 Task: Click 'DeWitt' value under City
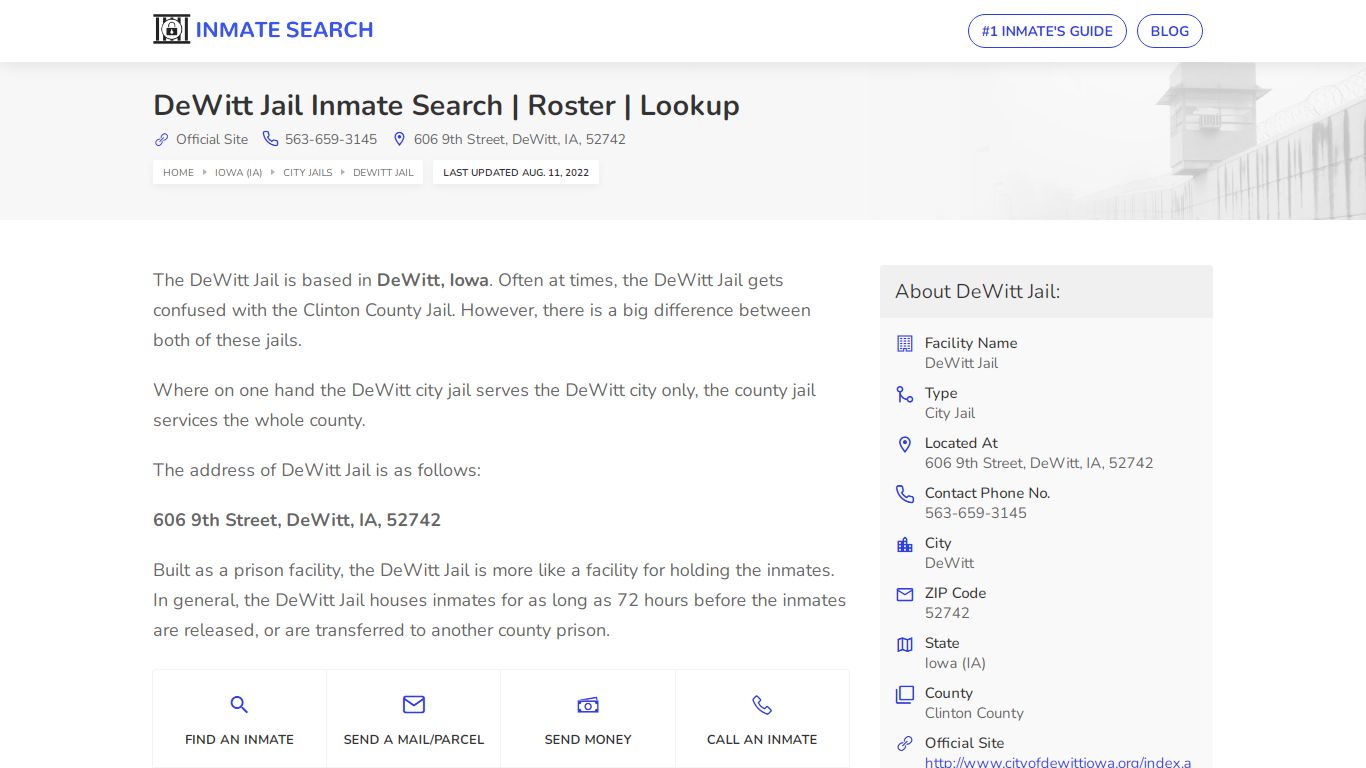(x=949, y=563)
